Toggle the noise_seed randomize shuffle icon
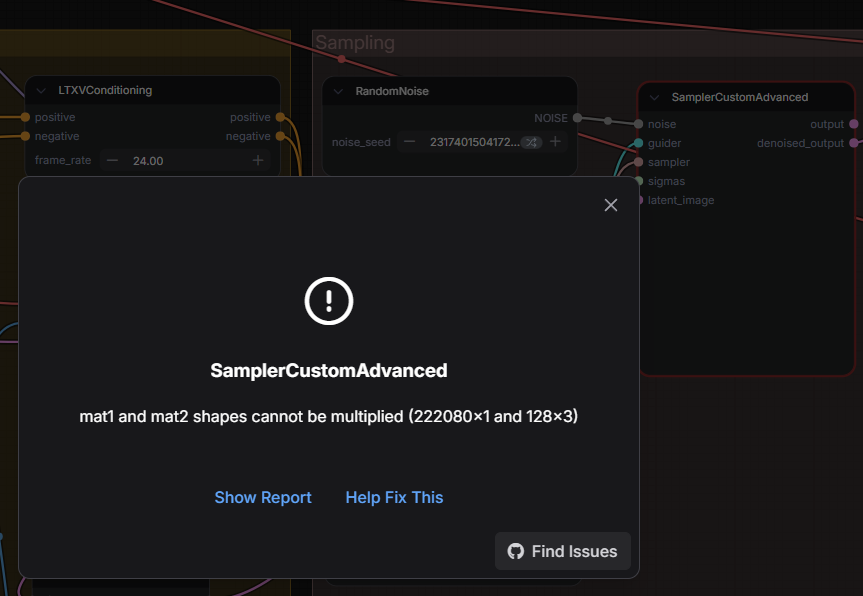The image size is (863, 596). coord(531,143)
